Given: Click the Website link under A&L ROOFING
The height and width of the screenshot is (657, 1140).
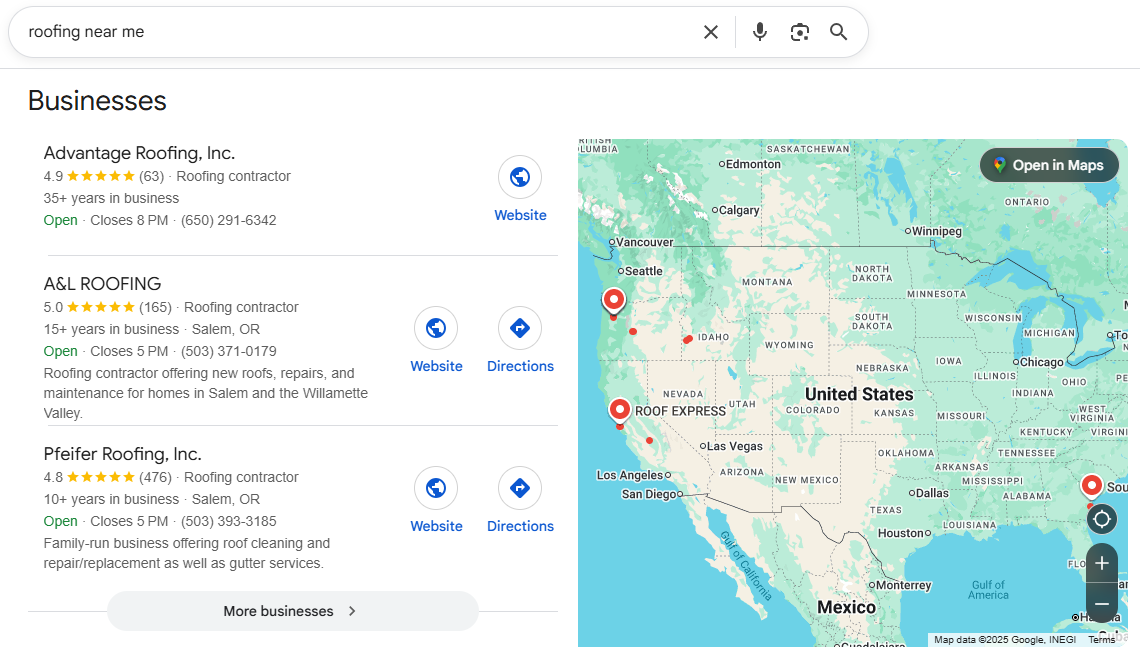Looking at the screenshot, I should [436, 327].
